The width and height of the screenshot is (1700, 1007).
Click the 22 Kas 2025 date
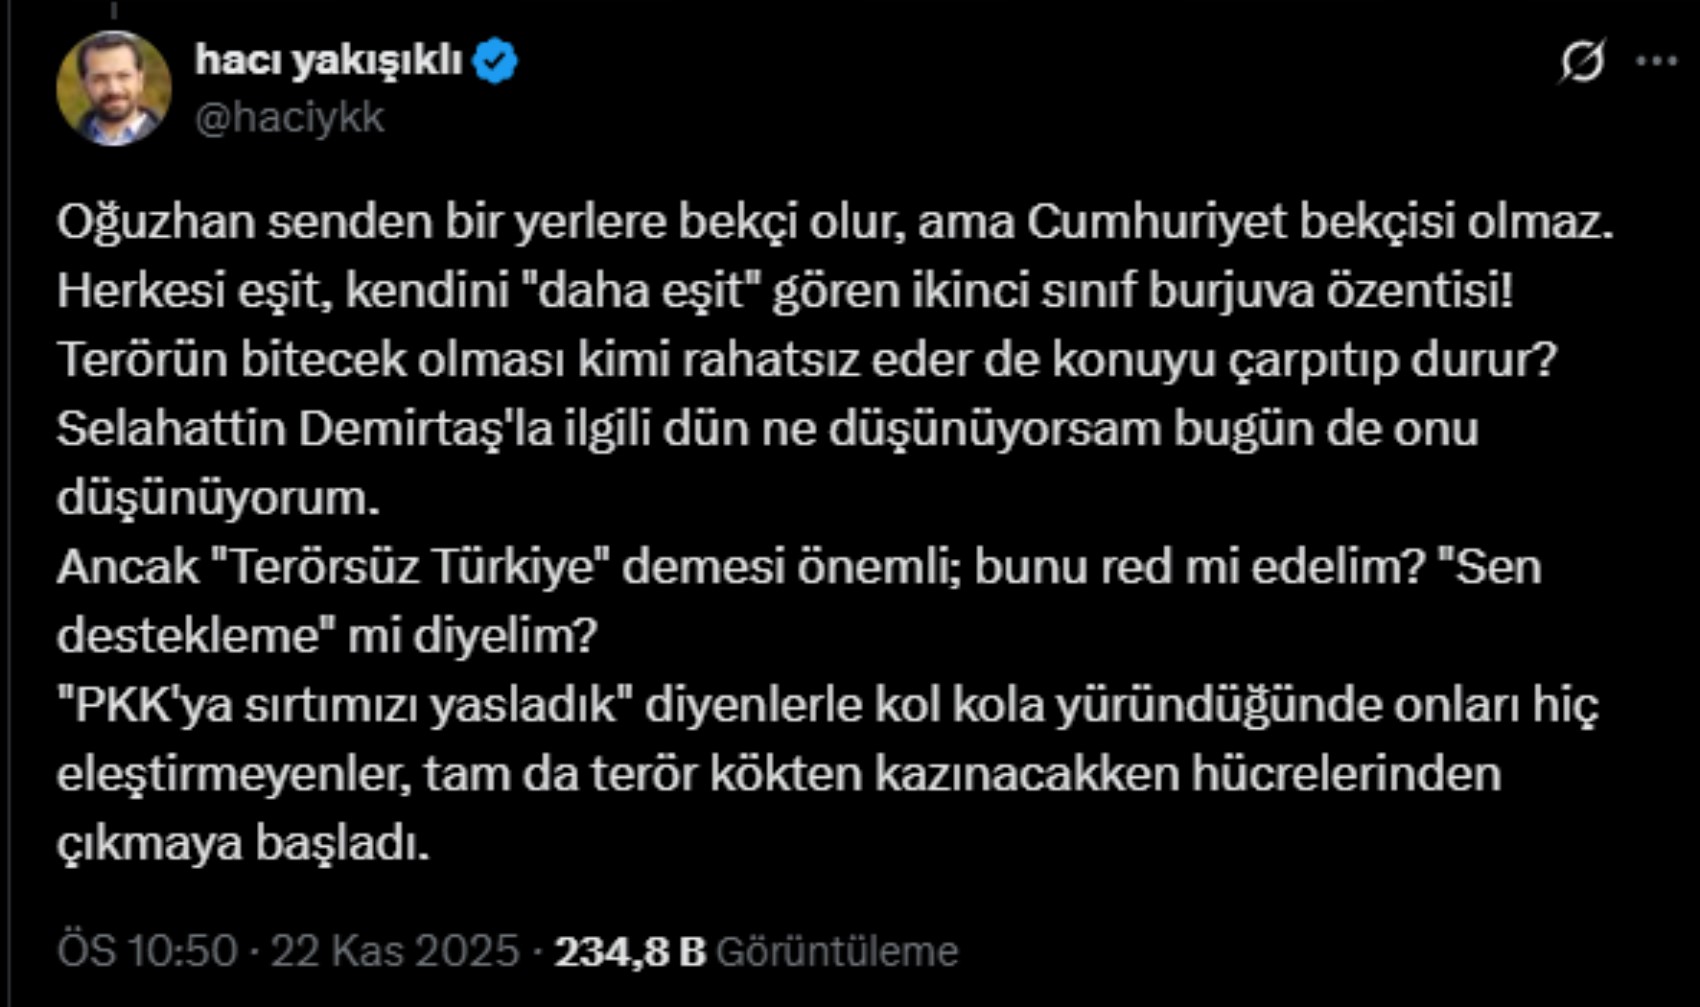[x=395, y=950]
